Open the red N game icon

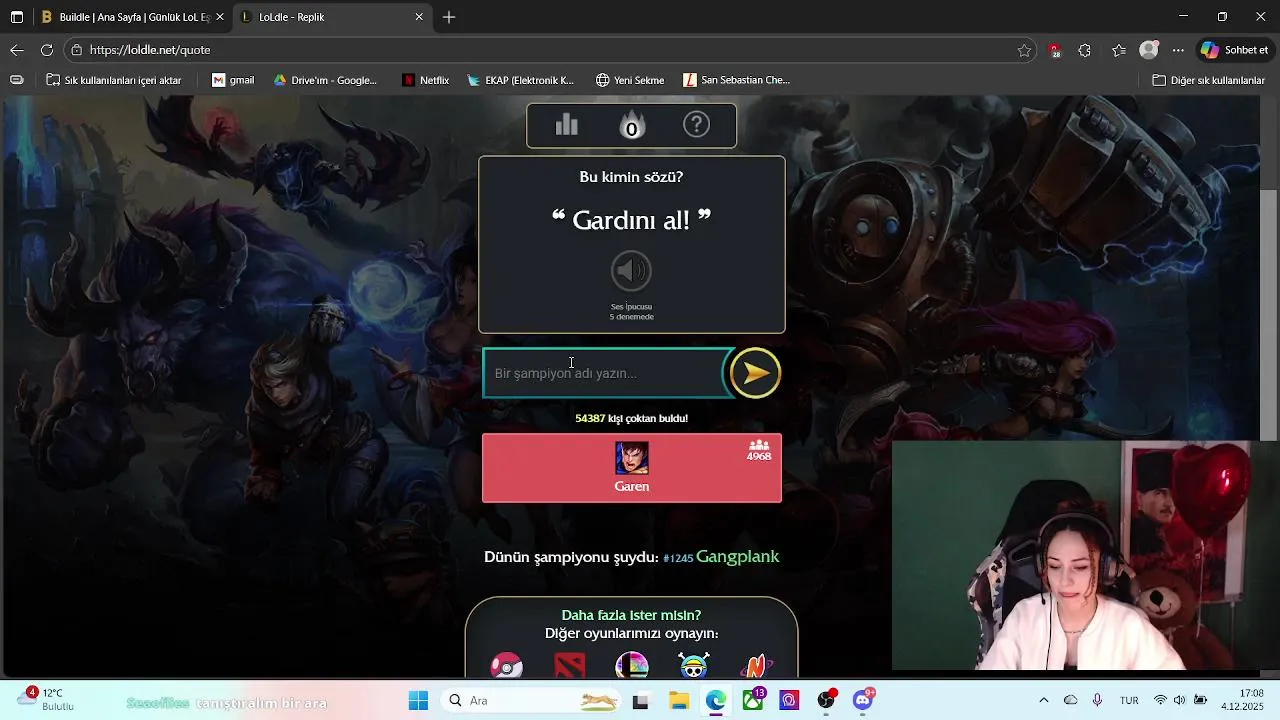tap(757, 666)
